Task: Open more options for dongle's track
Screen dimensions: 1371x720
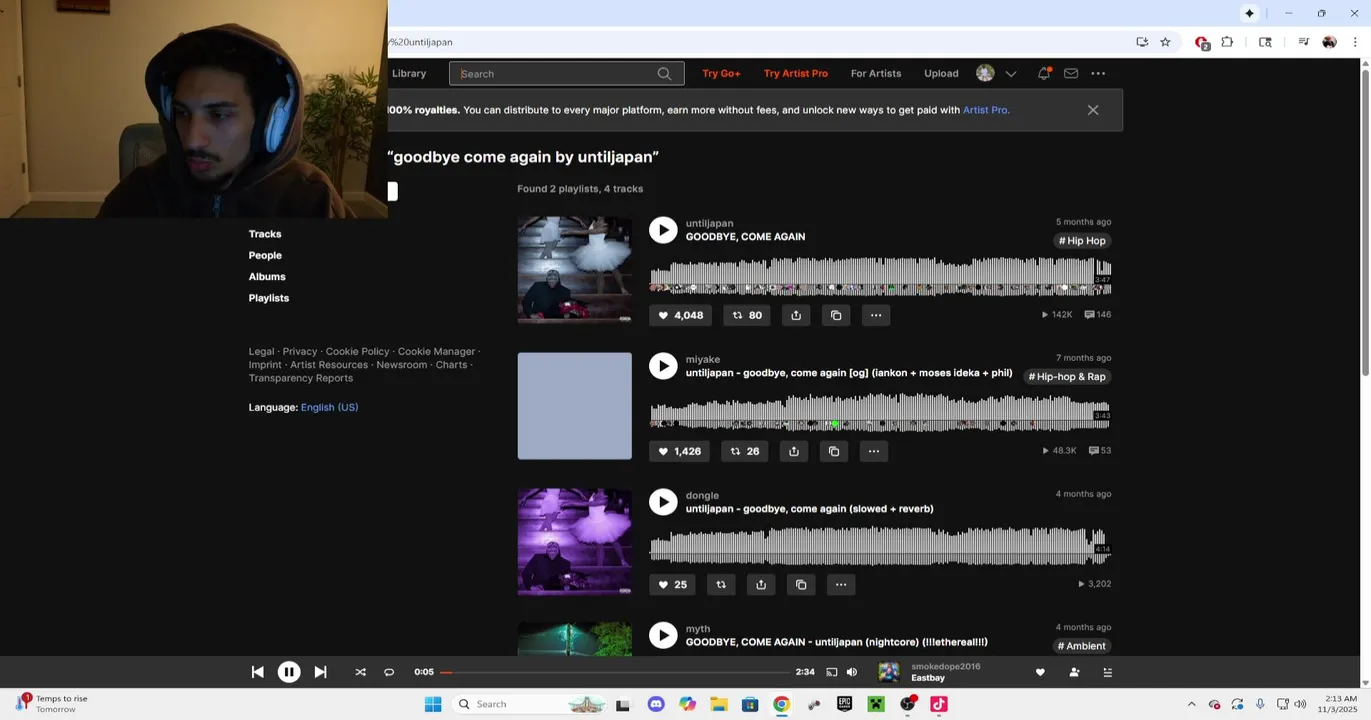Action: pos(841,584)
